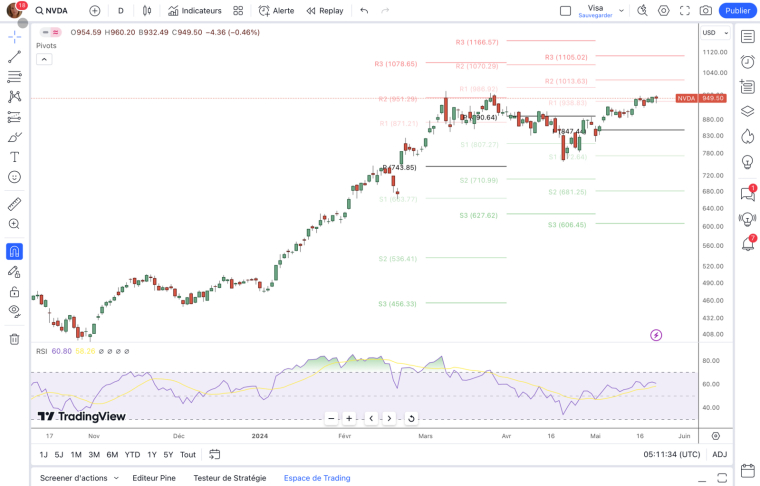Change the D timeframe interval

tap(121, 11)
